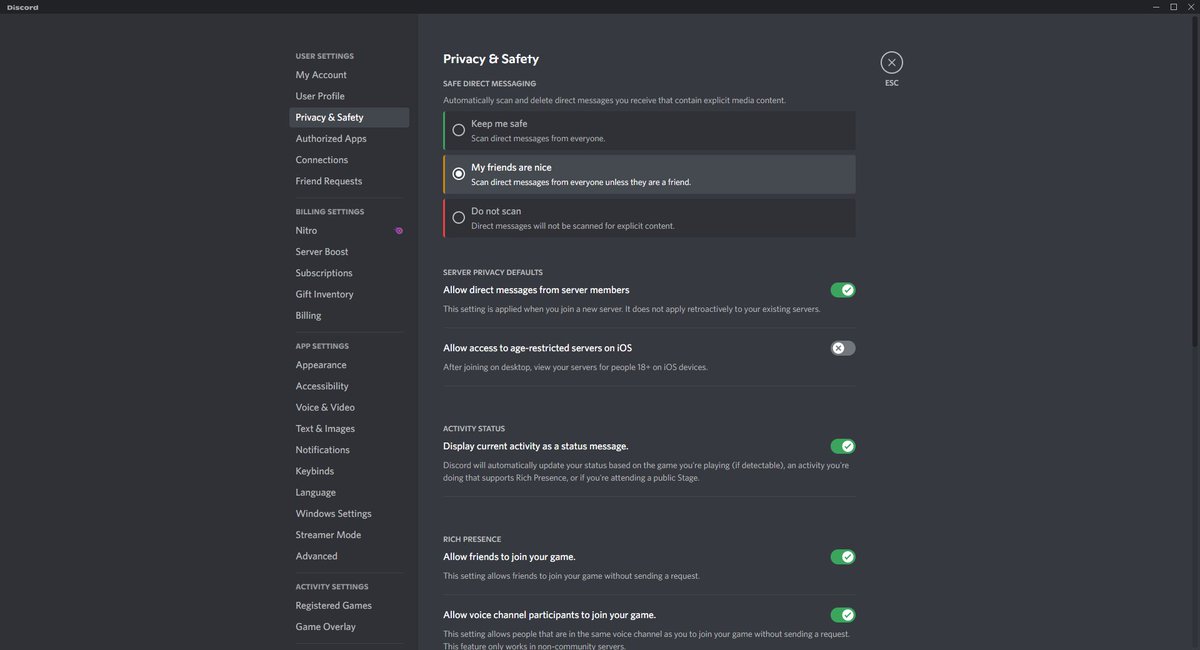Click the 'APP SETTINGS' sidebar header
The height and width of the screenshot is (650, 1200).
pos(322,346)
